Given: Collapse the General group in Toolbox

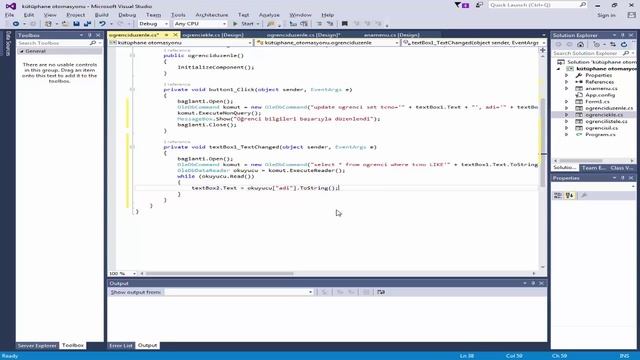Looking at the screenshot, I should [x=22, y=51].
